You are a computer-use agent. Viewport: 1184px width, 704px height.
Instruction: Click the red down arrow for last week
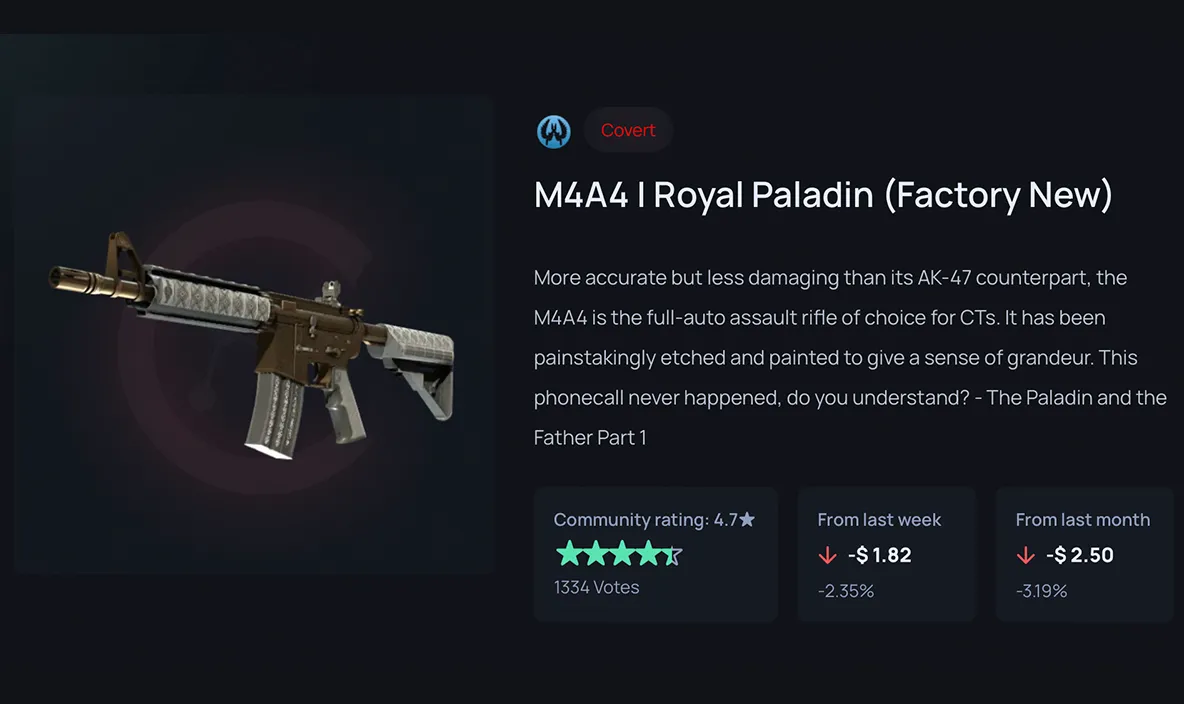pyautogui.click(x=827, y=555)
